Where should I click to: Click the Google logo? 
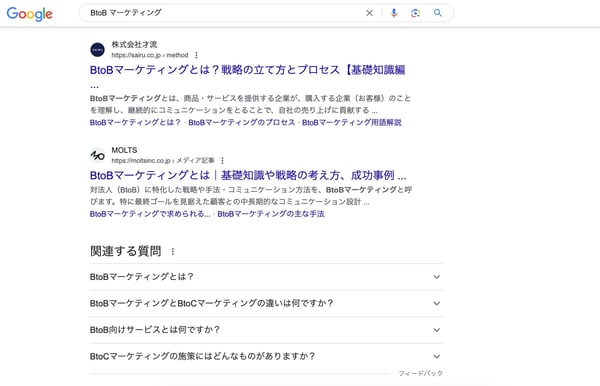29,14
